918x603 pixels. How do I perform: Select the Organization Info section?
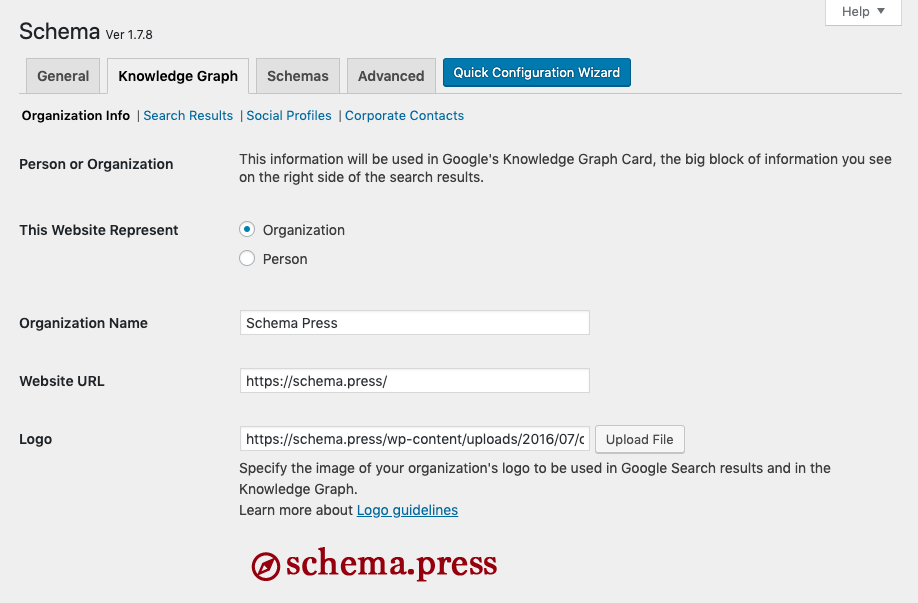(x=76, y=116)
